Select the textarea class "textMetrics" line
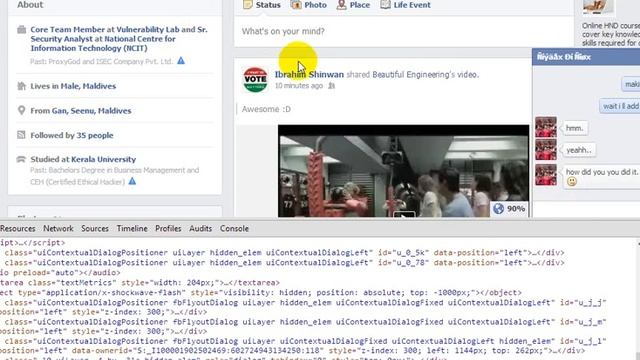Viewport: 640px width, 360px height. click(140, 282)
